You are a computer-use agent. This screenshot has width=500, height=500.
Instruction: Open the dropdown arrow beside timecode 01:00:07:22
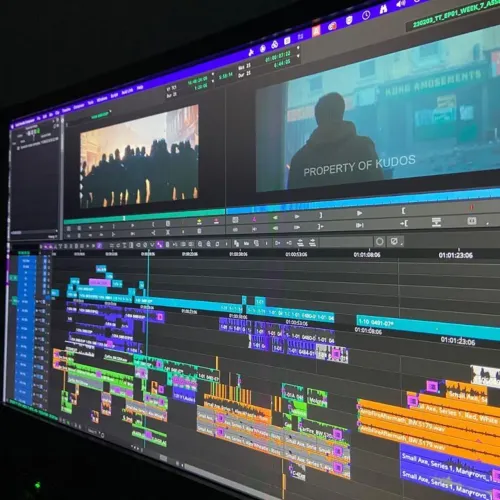tap(298, 48)
